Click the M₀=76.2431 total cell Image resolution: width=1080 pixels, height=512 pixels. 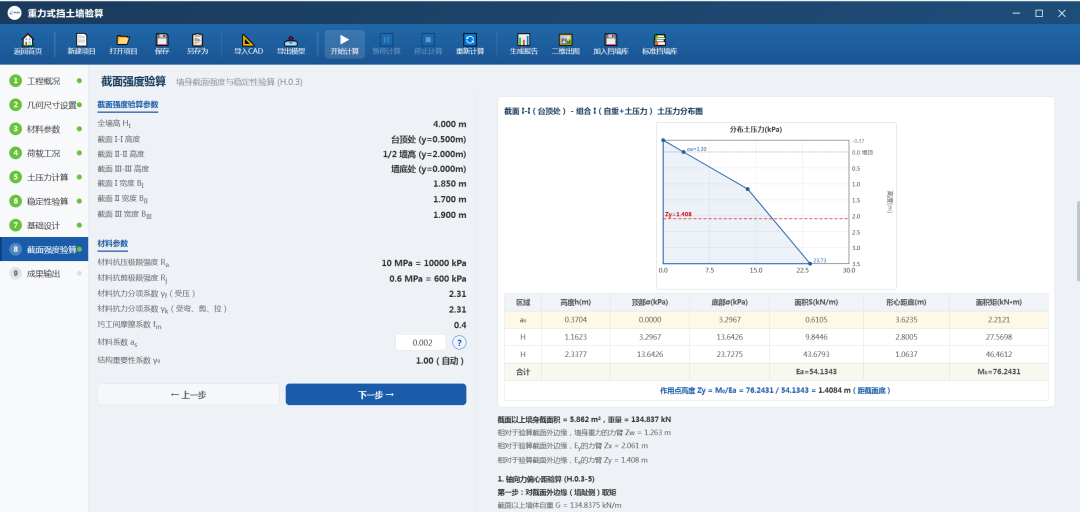998,372
